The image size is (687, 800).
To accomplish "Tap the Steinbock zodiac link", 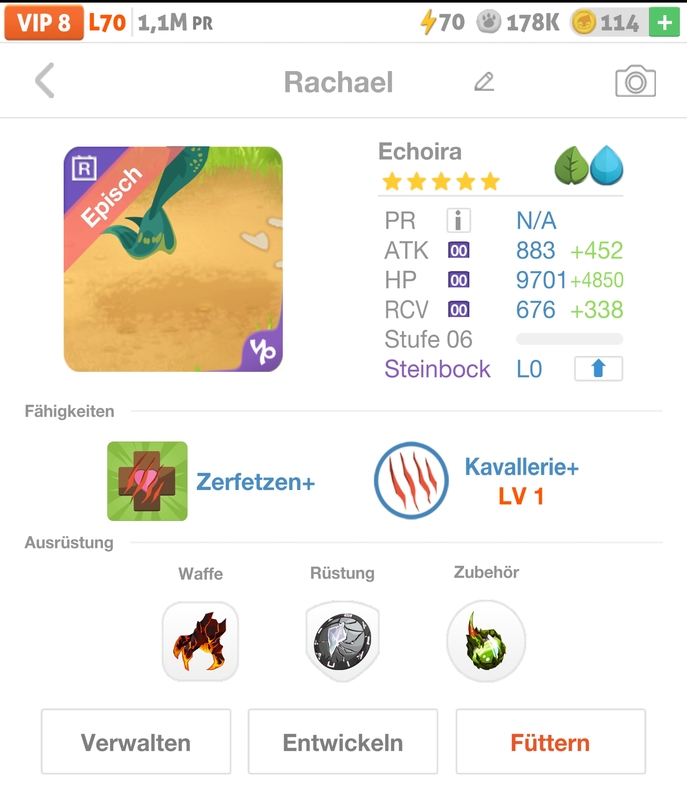I will (x=437, y=369).
